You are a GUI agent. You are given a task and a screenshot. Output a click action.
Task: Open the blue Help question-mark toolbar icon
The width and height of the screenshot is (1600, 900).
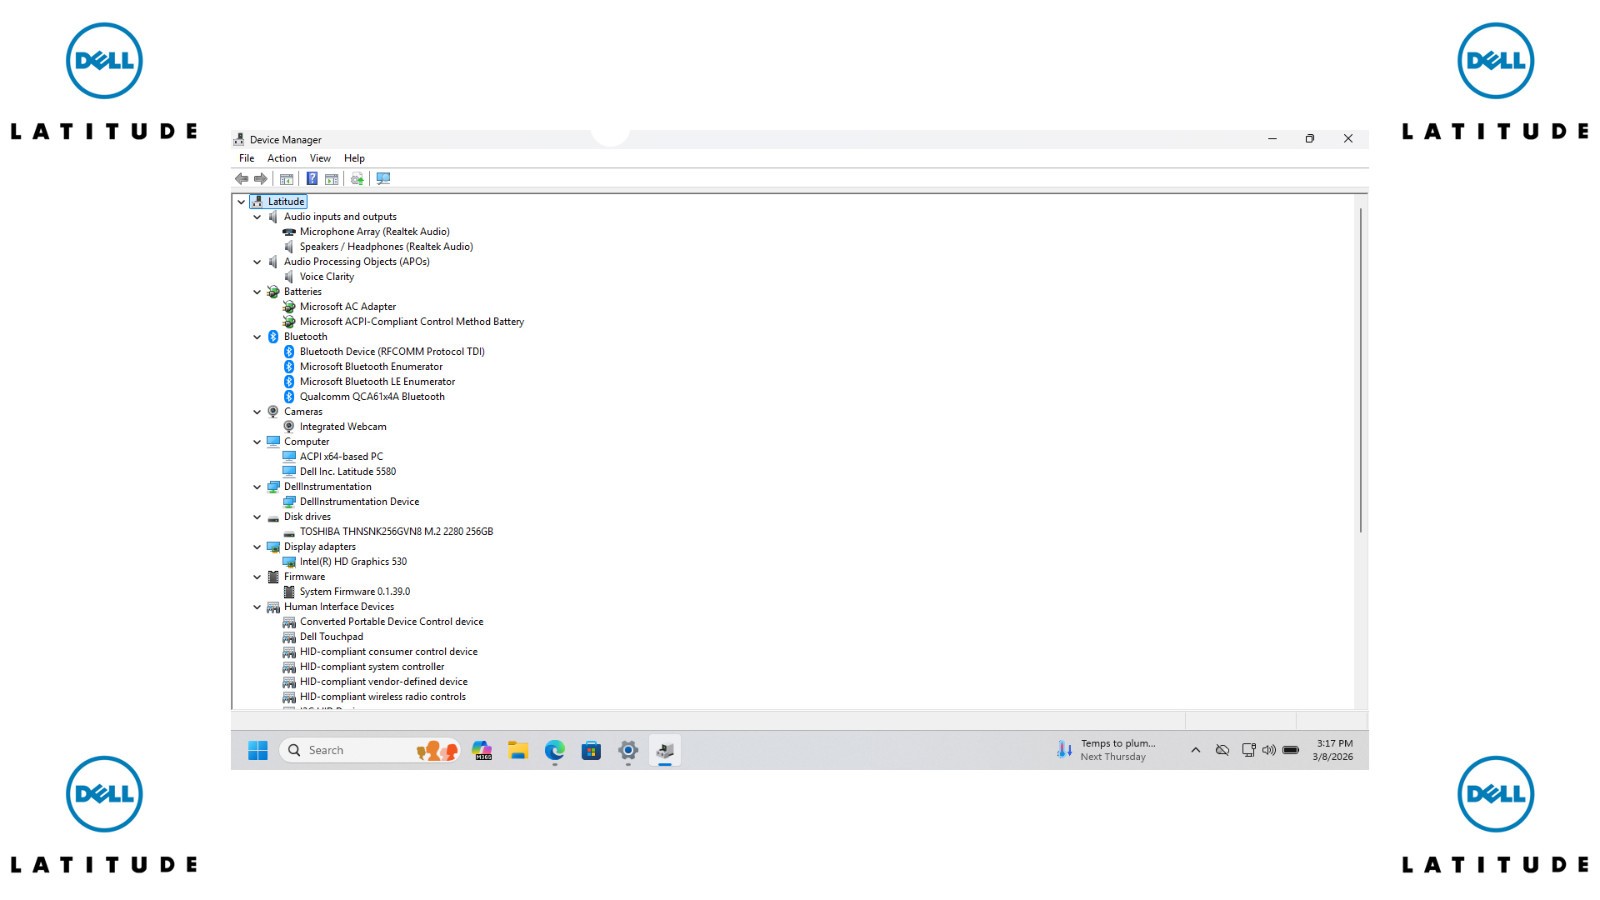click(x=312, y=179)
